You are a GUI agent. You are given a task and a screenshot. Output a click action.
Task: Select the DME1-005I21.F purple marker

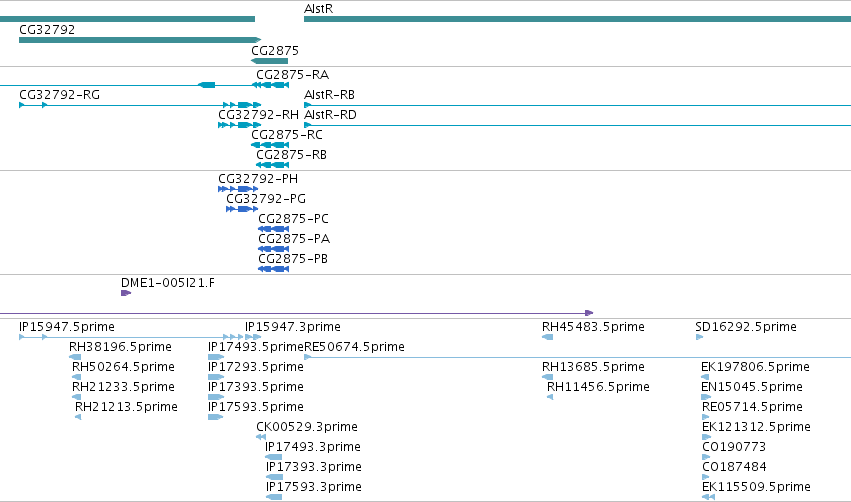(126, 293)
